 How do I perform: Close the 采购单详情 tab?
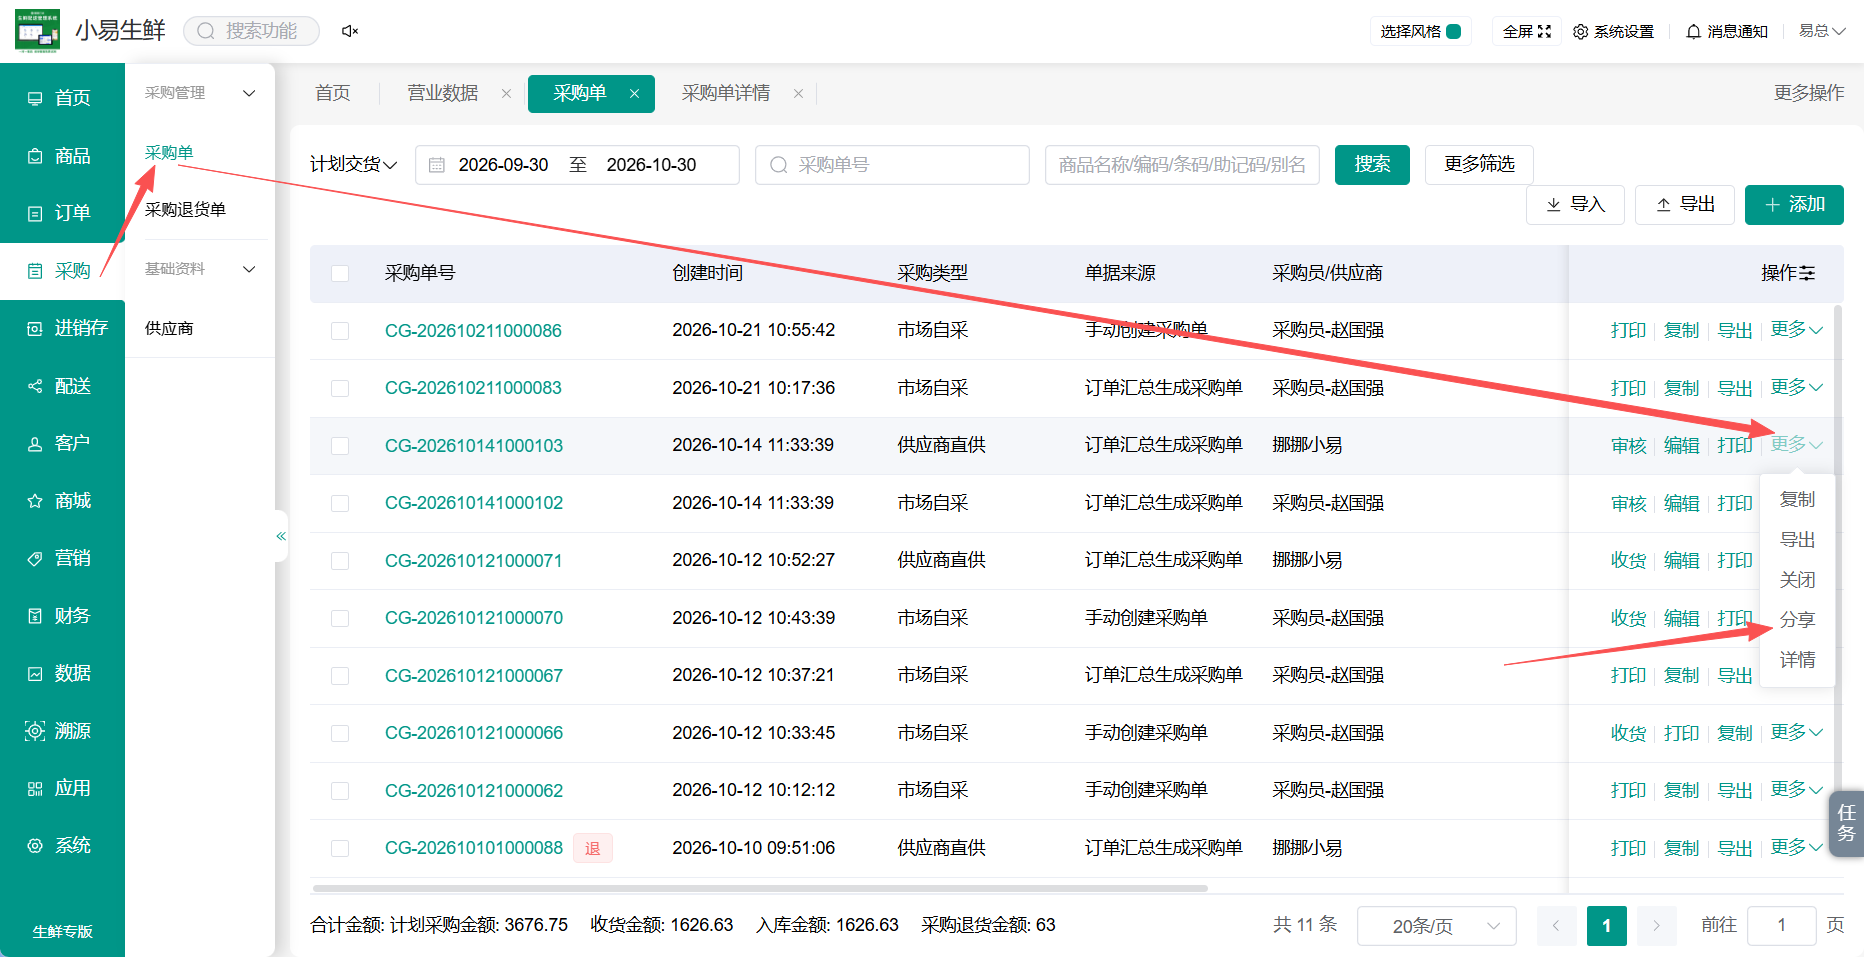coord(798,94)
